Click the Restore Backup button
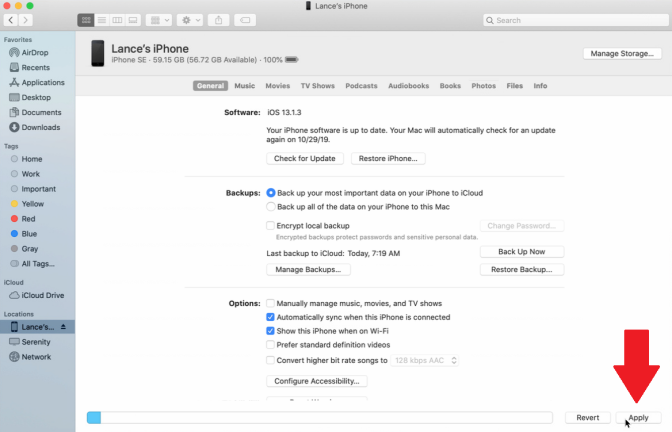This screenshot has height=432, width=672. click(x=522, y=270)
